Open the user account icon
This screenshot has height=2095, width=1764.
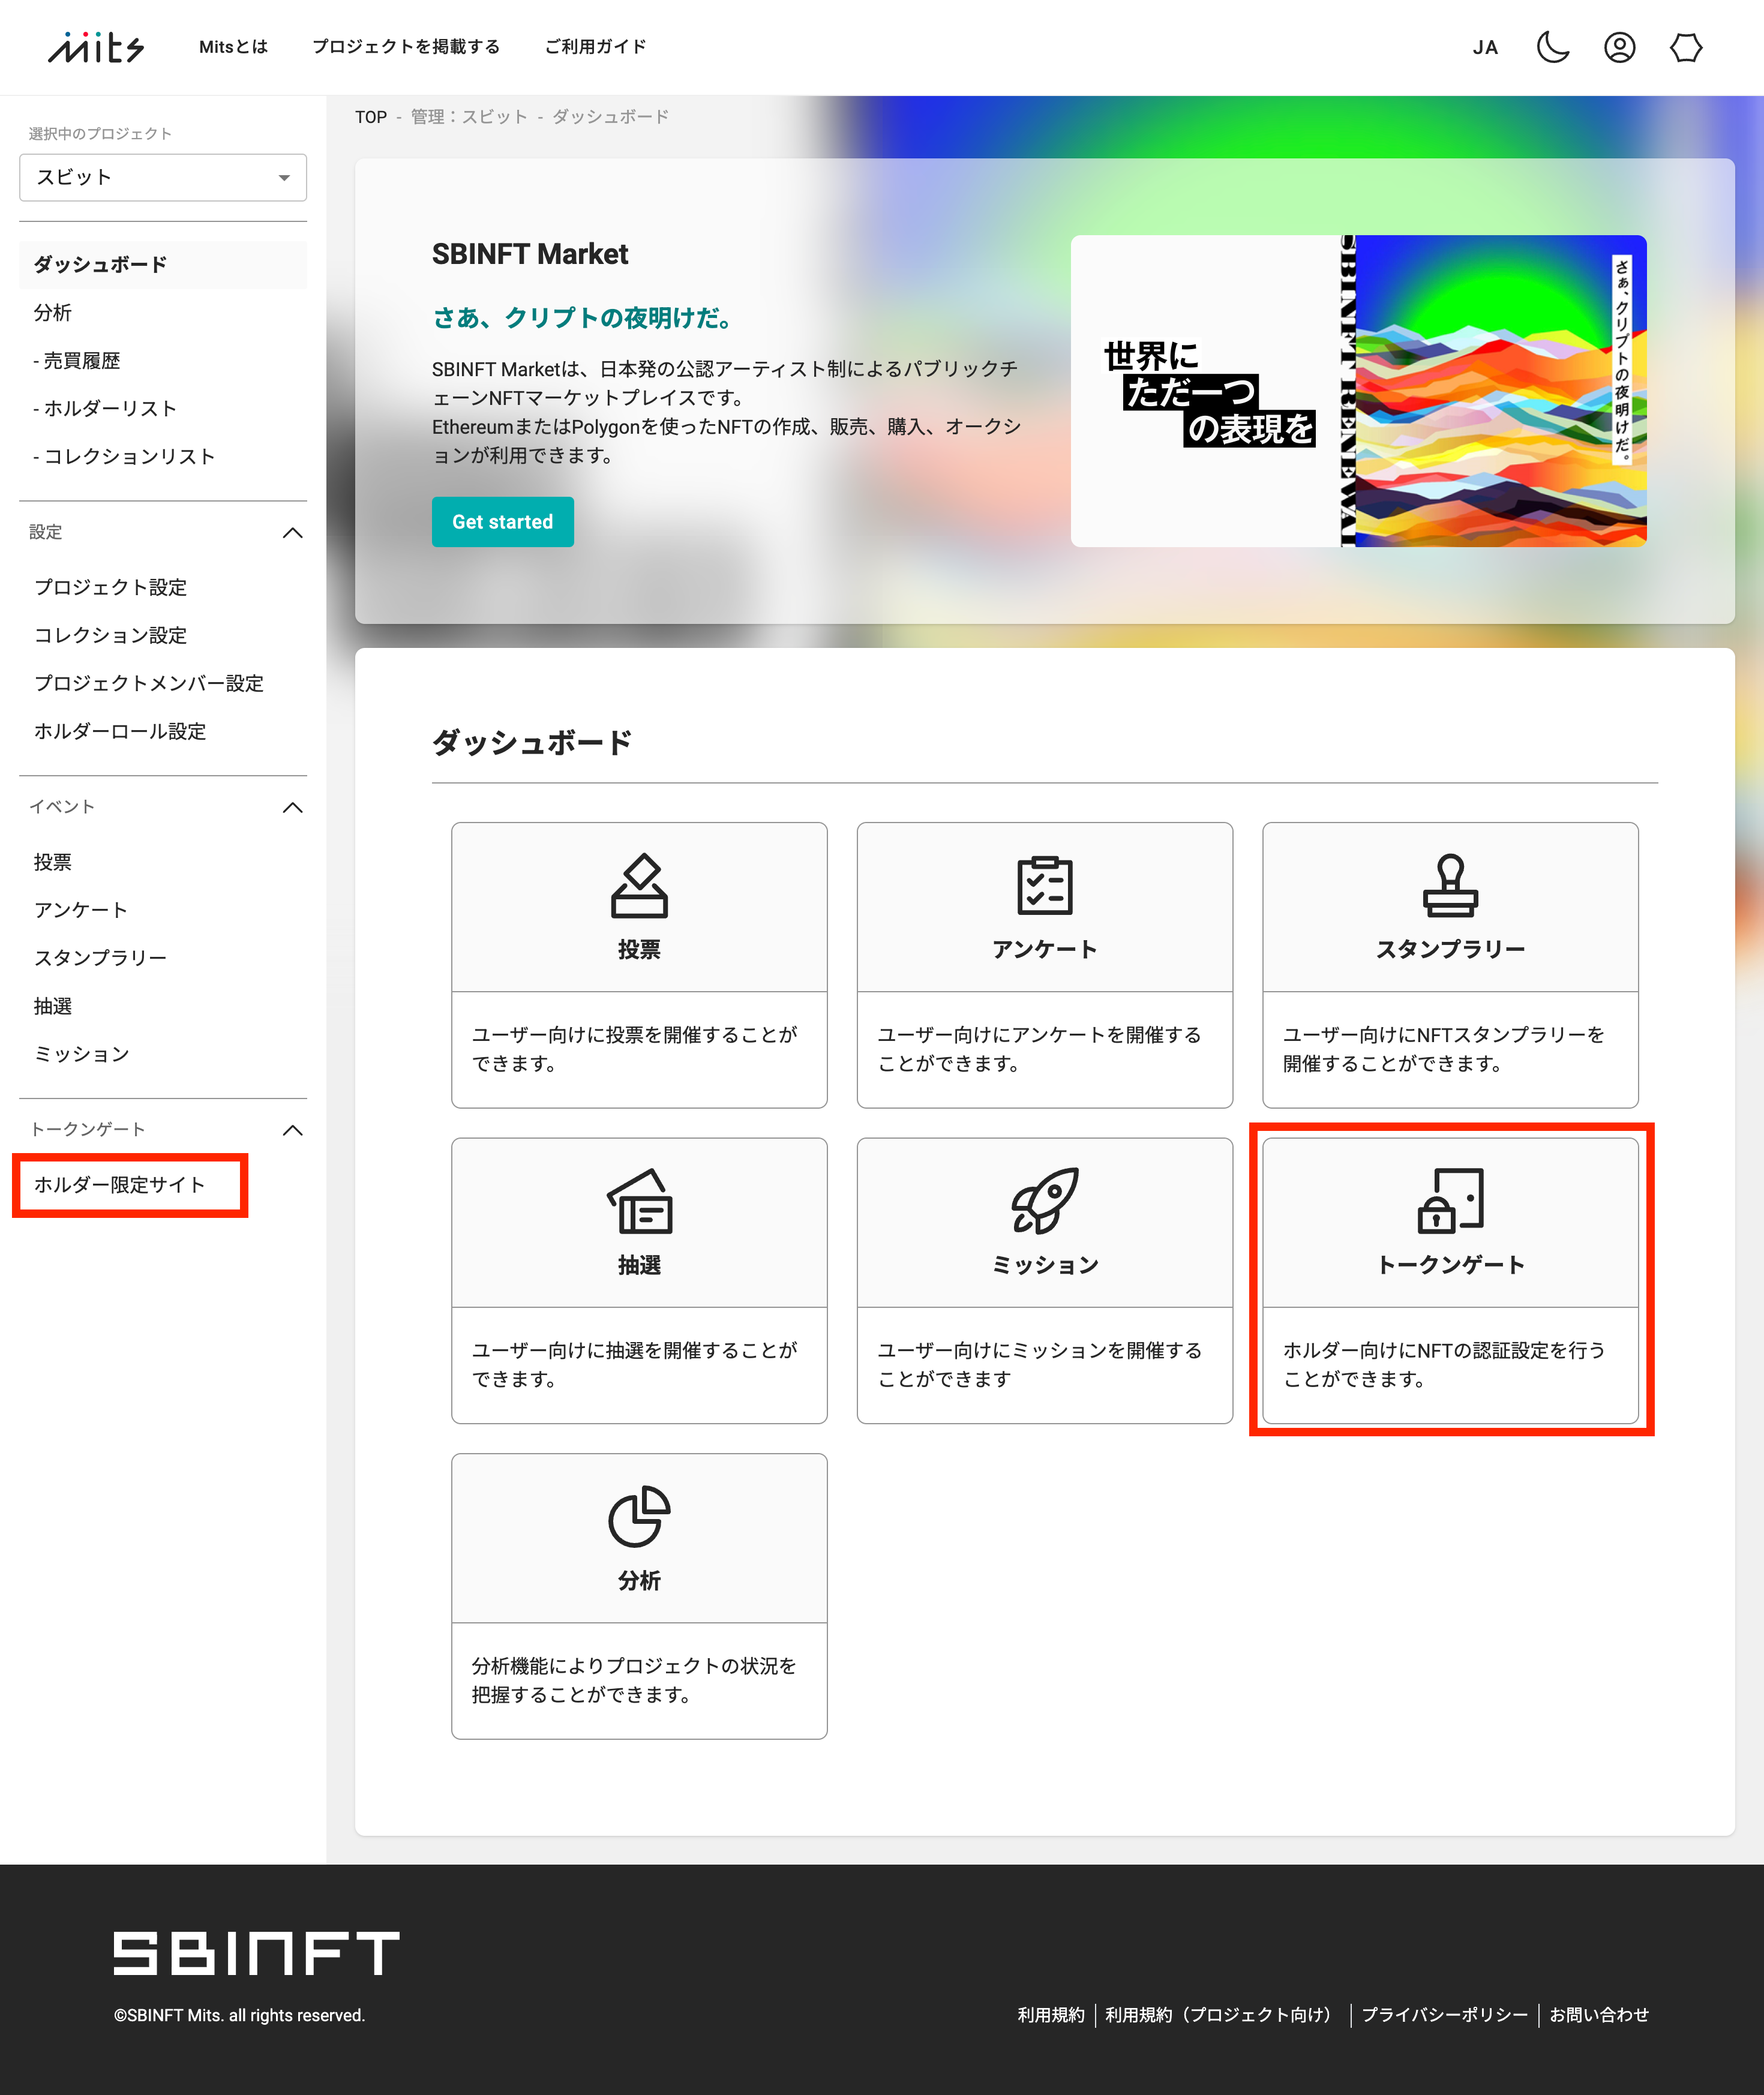pyautogui.click(x=1619, y=47)
